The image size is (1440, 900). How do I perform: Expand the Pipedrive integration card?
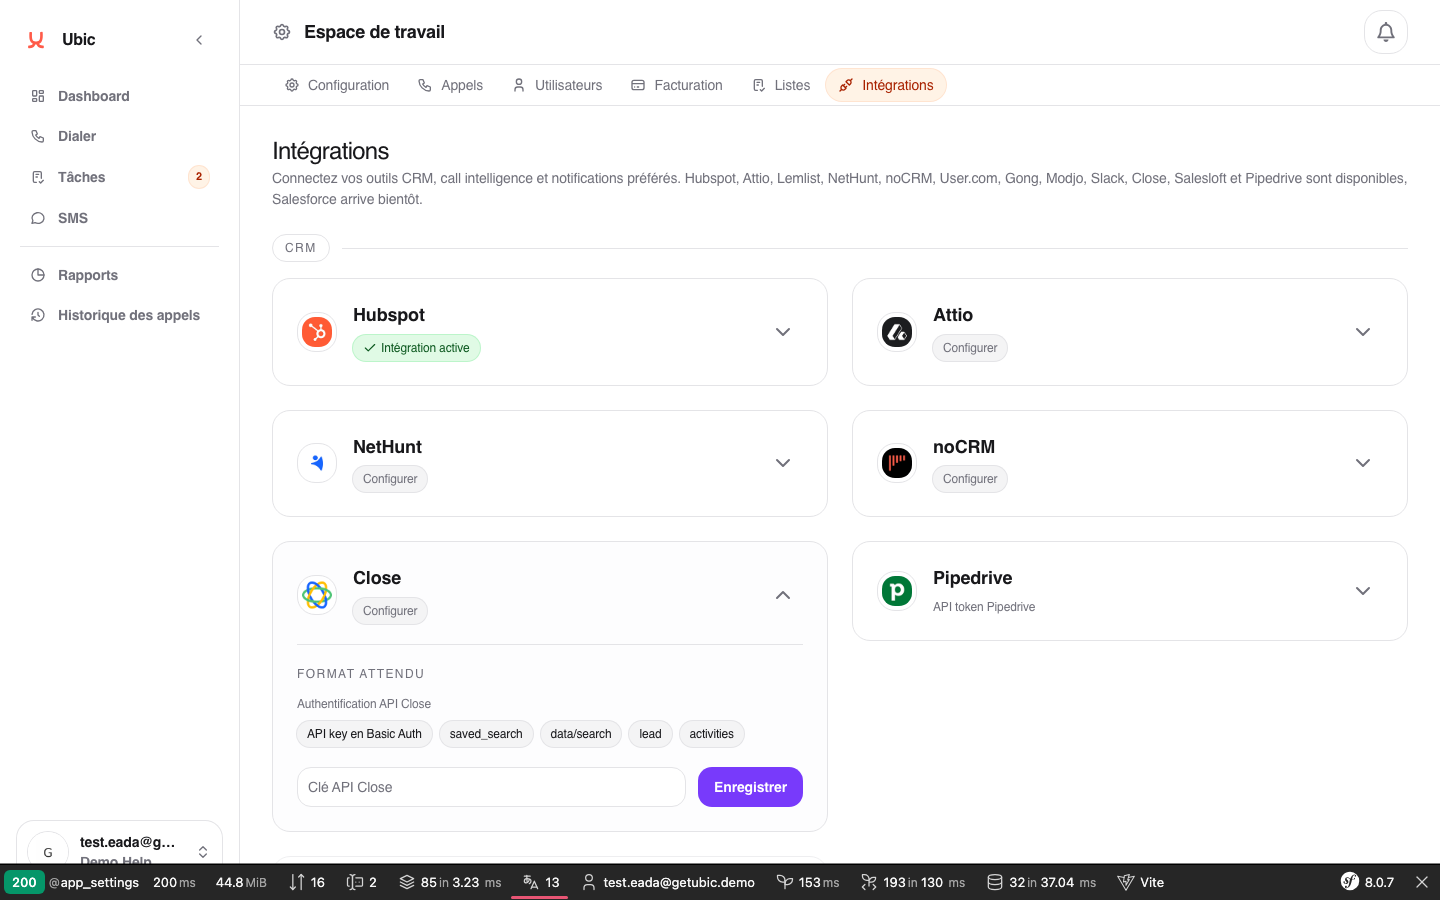(x=1363, y=591)
